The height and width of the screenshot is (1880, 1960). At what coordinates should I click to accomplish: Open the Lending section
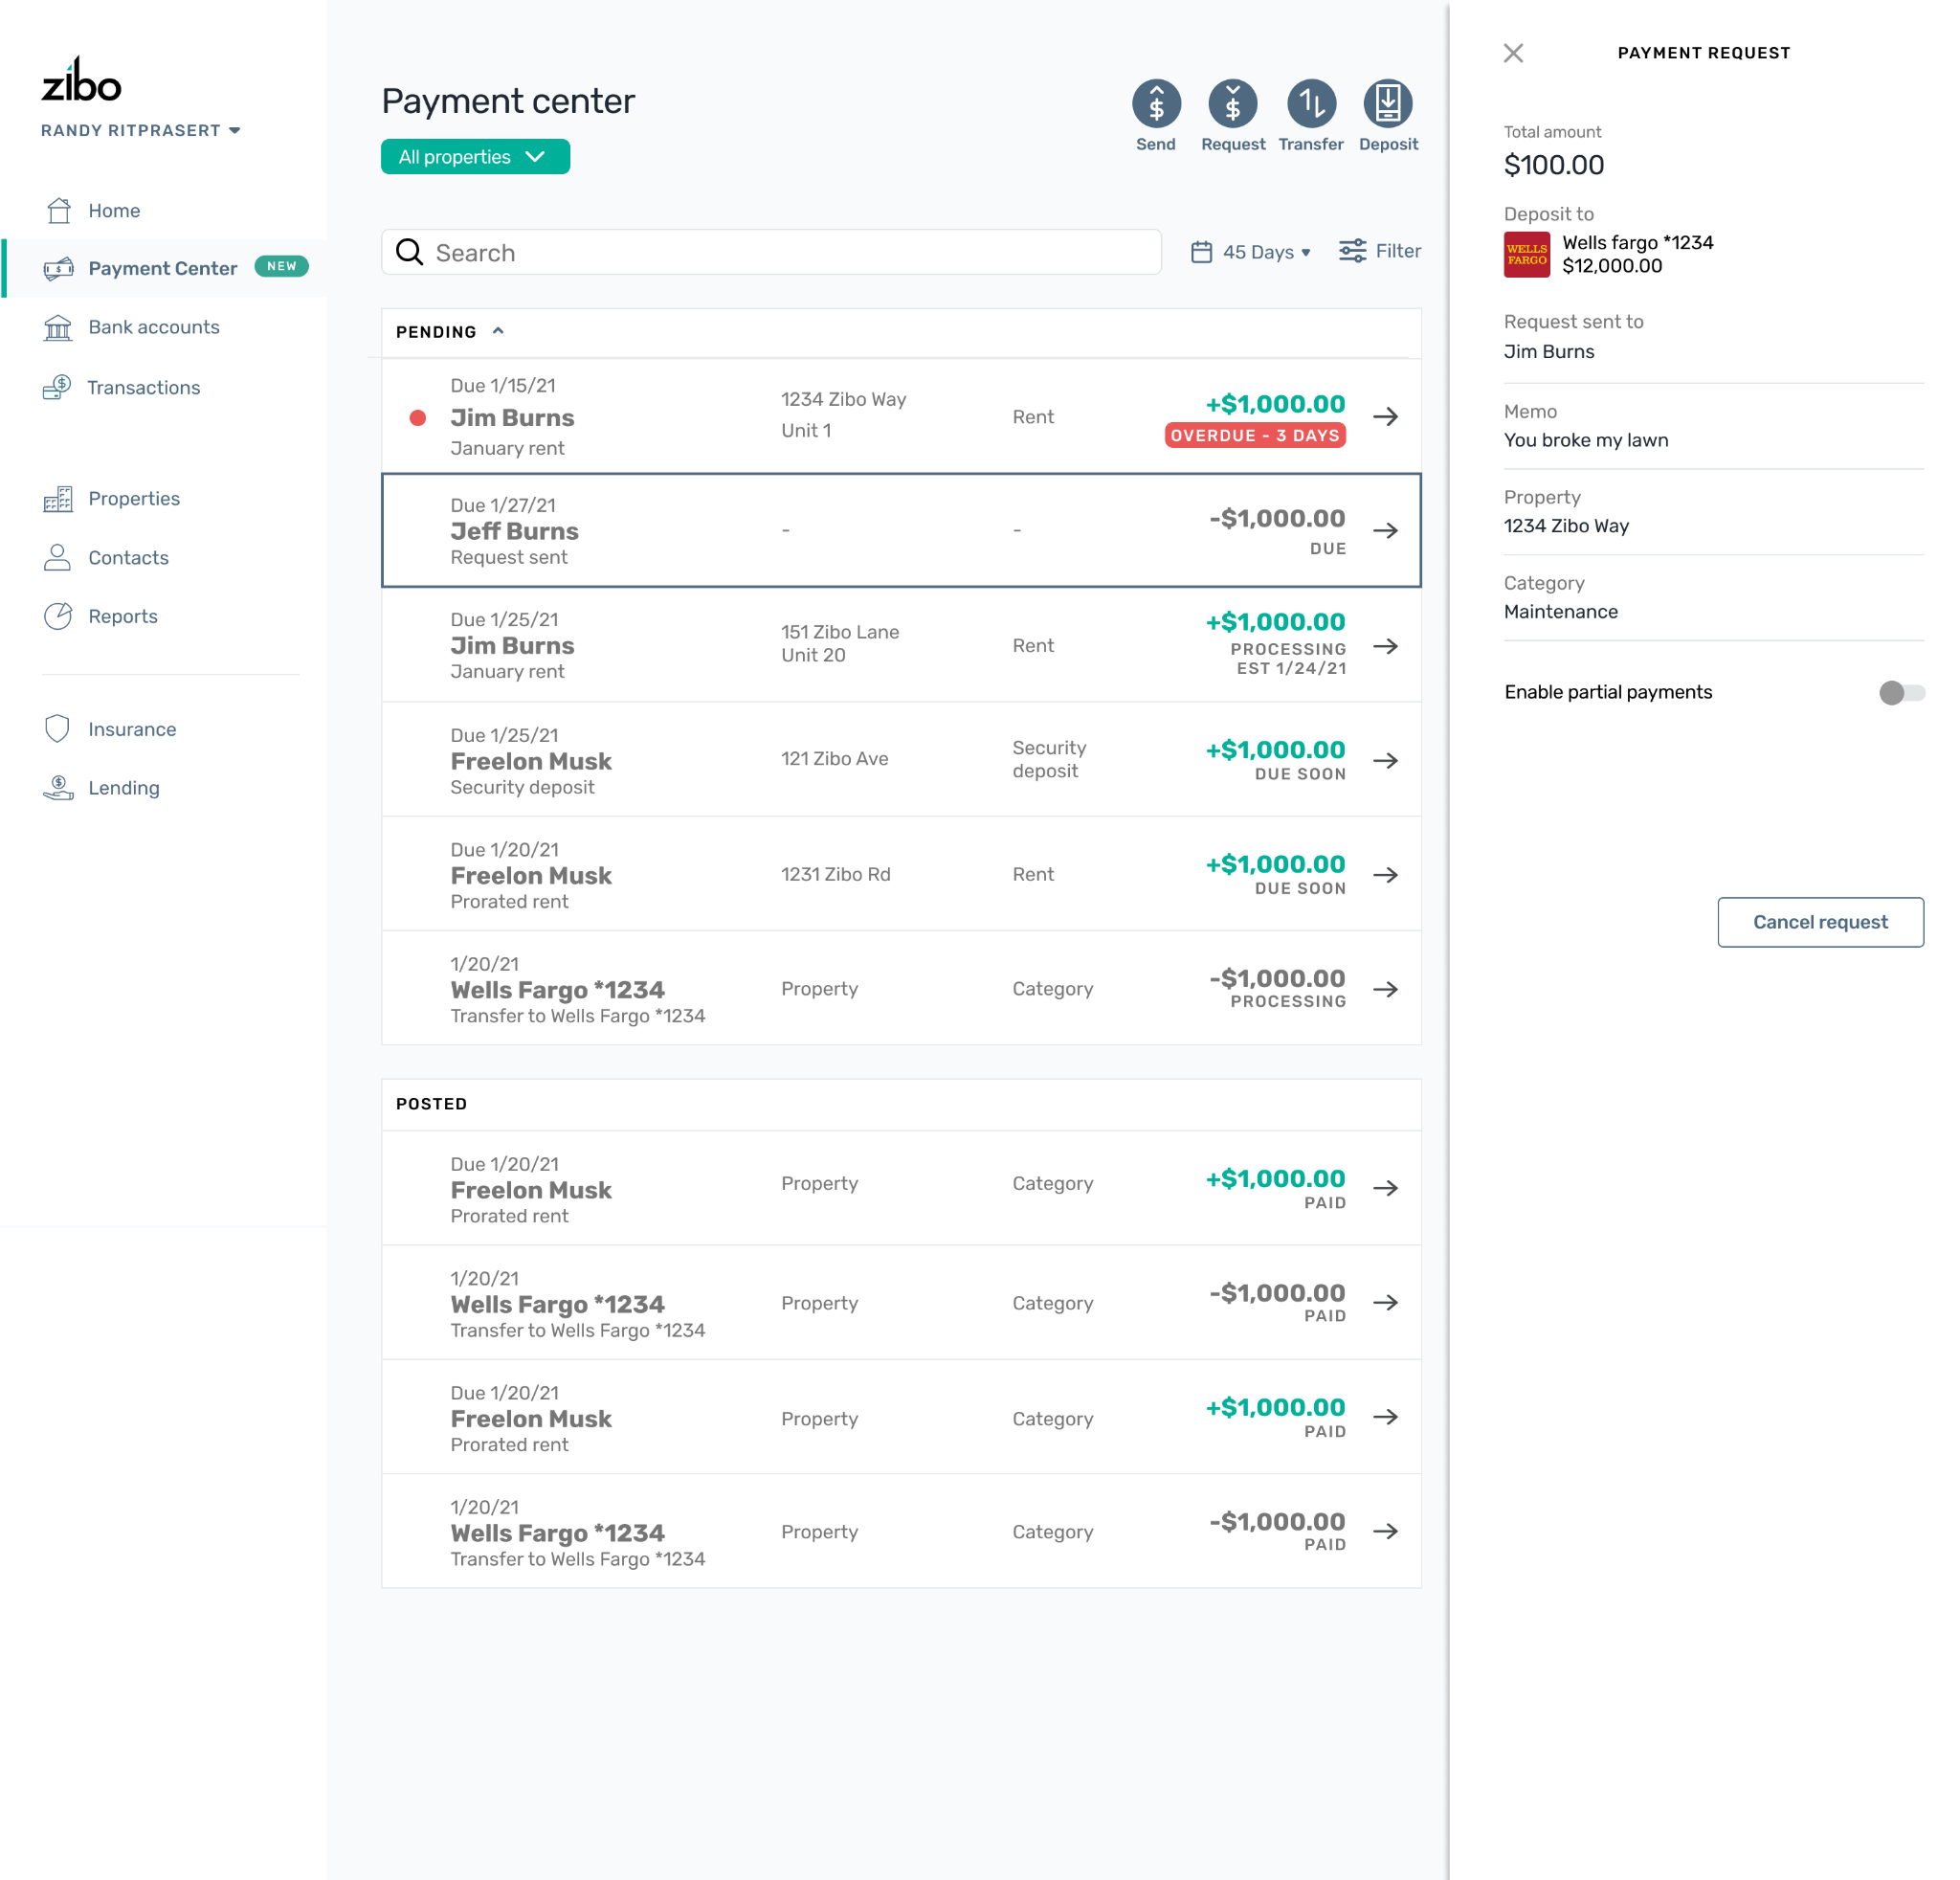tap(123, 788)
